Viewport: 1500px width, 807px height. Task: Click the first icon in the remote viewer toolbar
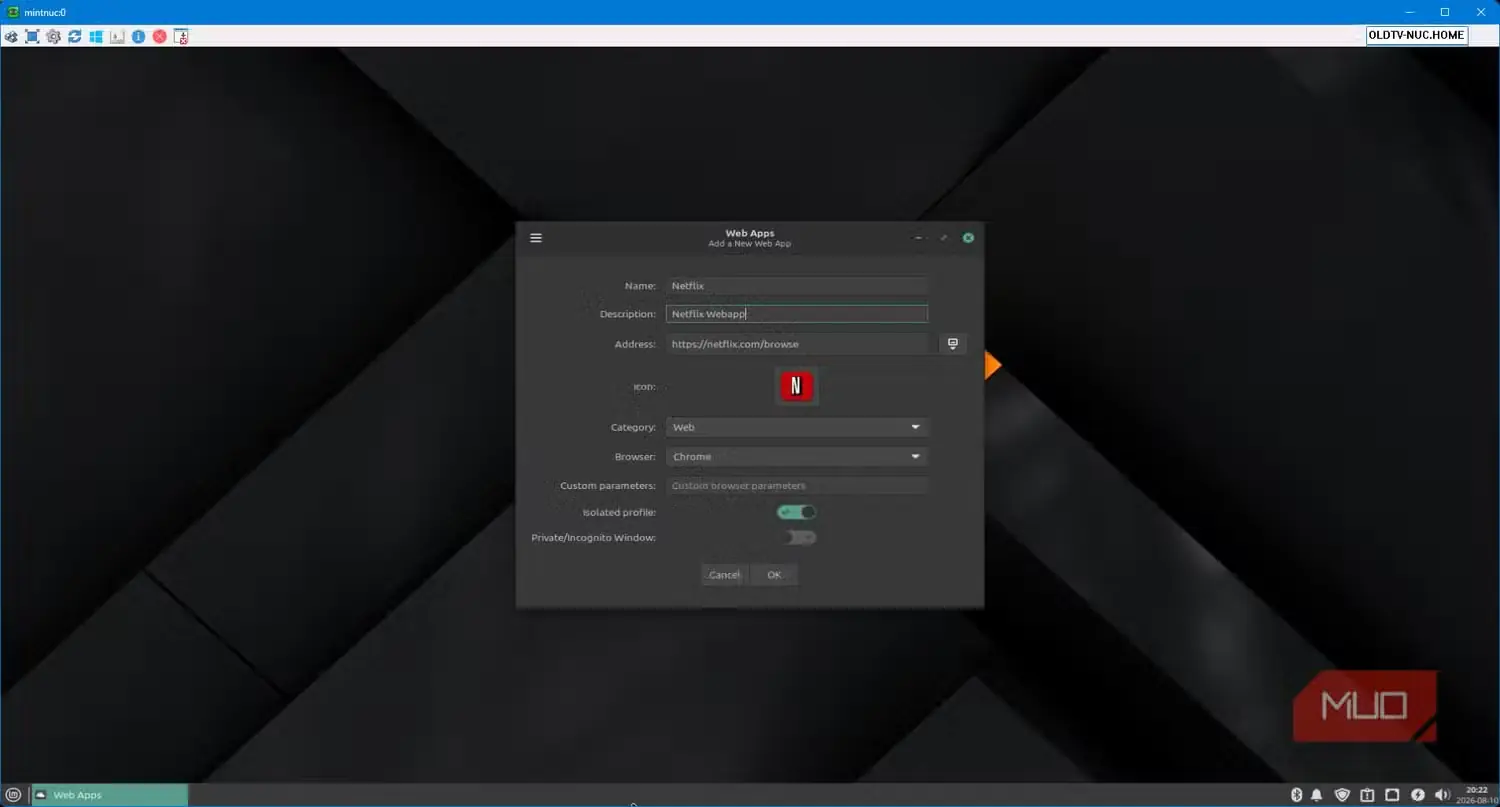(x=11, y=36)
